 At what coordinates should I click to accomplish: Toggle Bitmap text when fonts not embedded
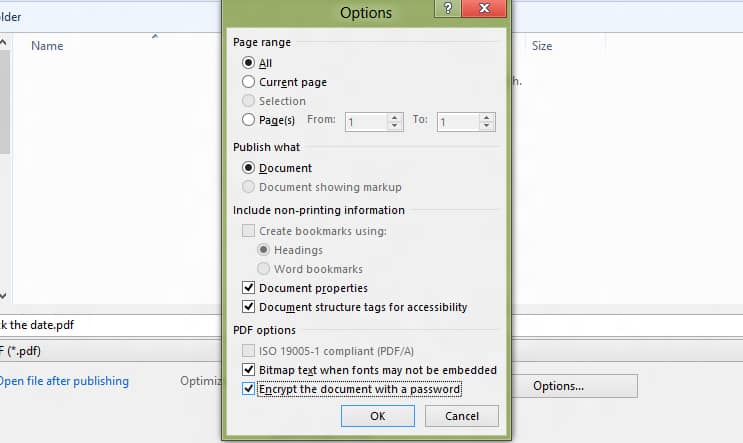tap(249, 370)
